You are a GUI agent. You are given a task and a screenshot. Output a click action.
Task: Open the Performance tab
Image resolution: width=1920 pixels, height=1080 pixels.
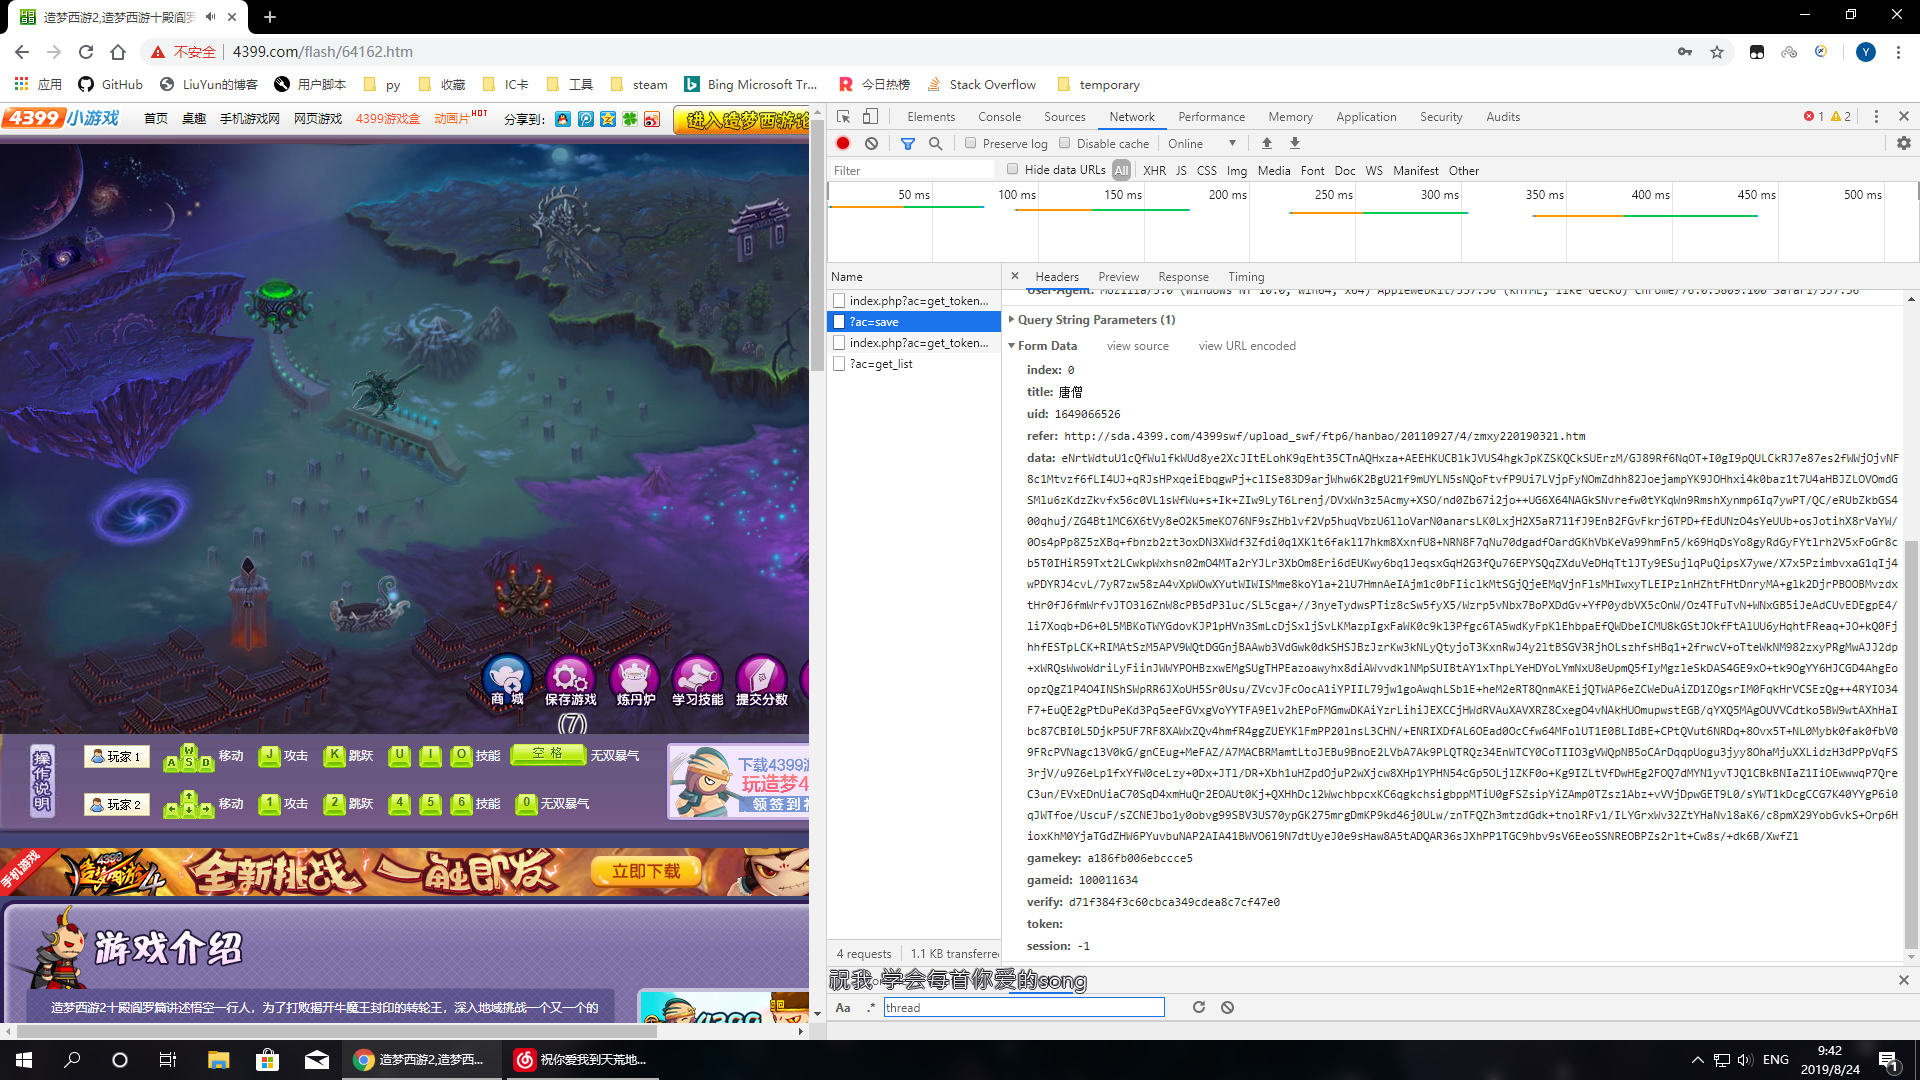1211,116
